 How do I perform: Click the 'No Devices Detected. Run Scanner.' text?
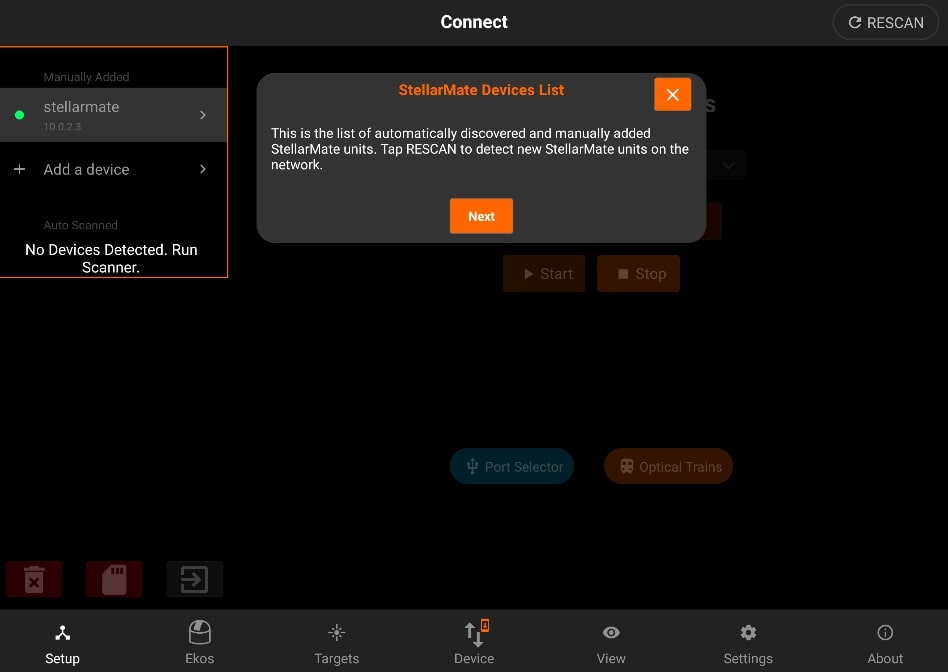pyautogui.click(x=111, y=258)
